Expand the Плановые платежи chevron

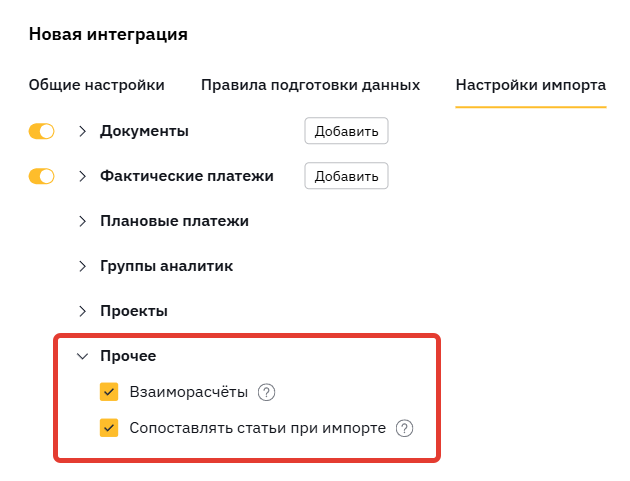[82, 221]
